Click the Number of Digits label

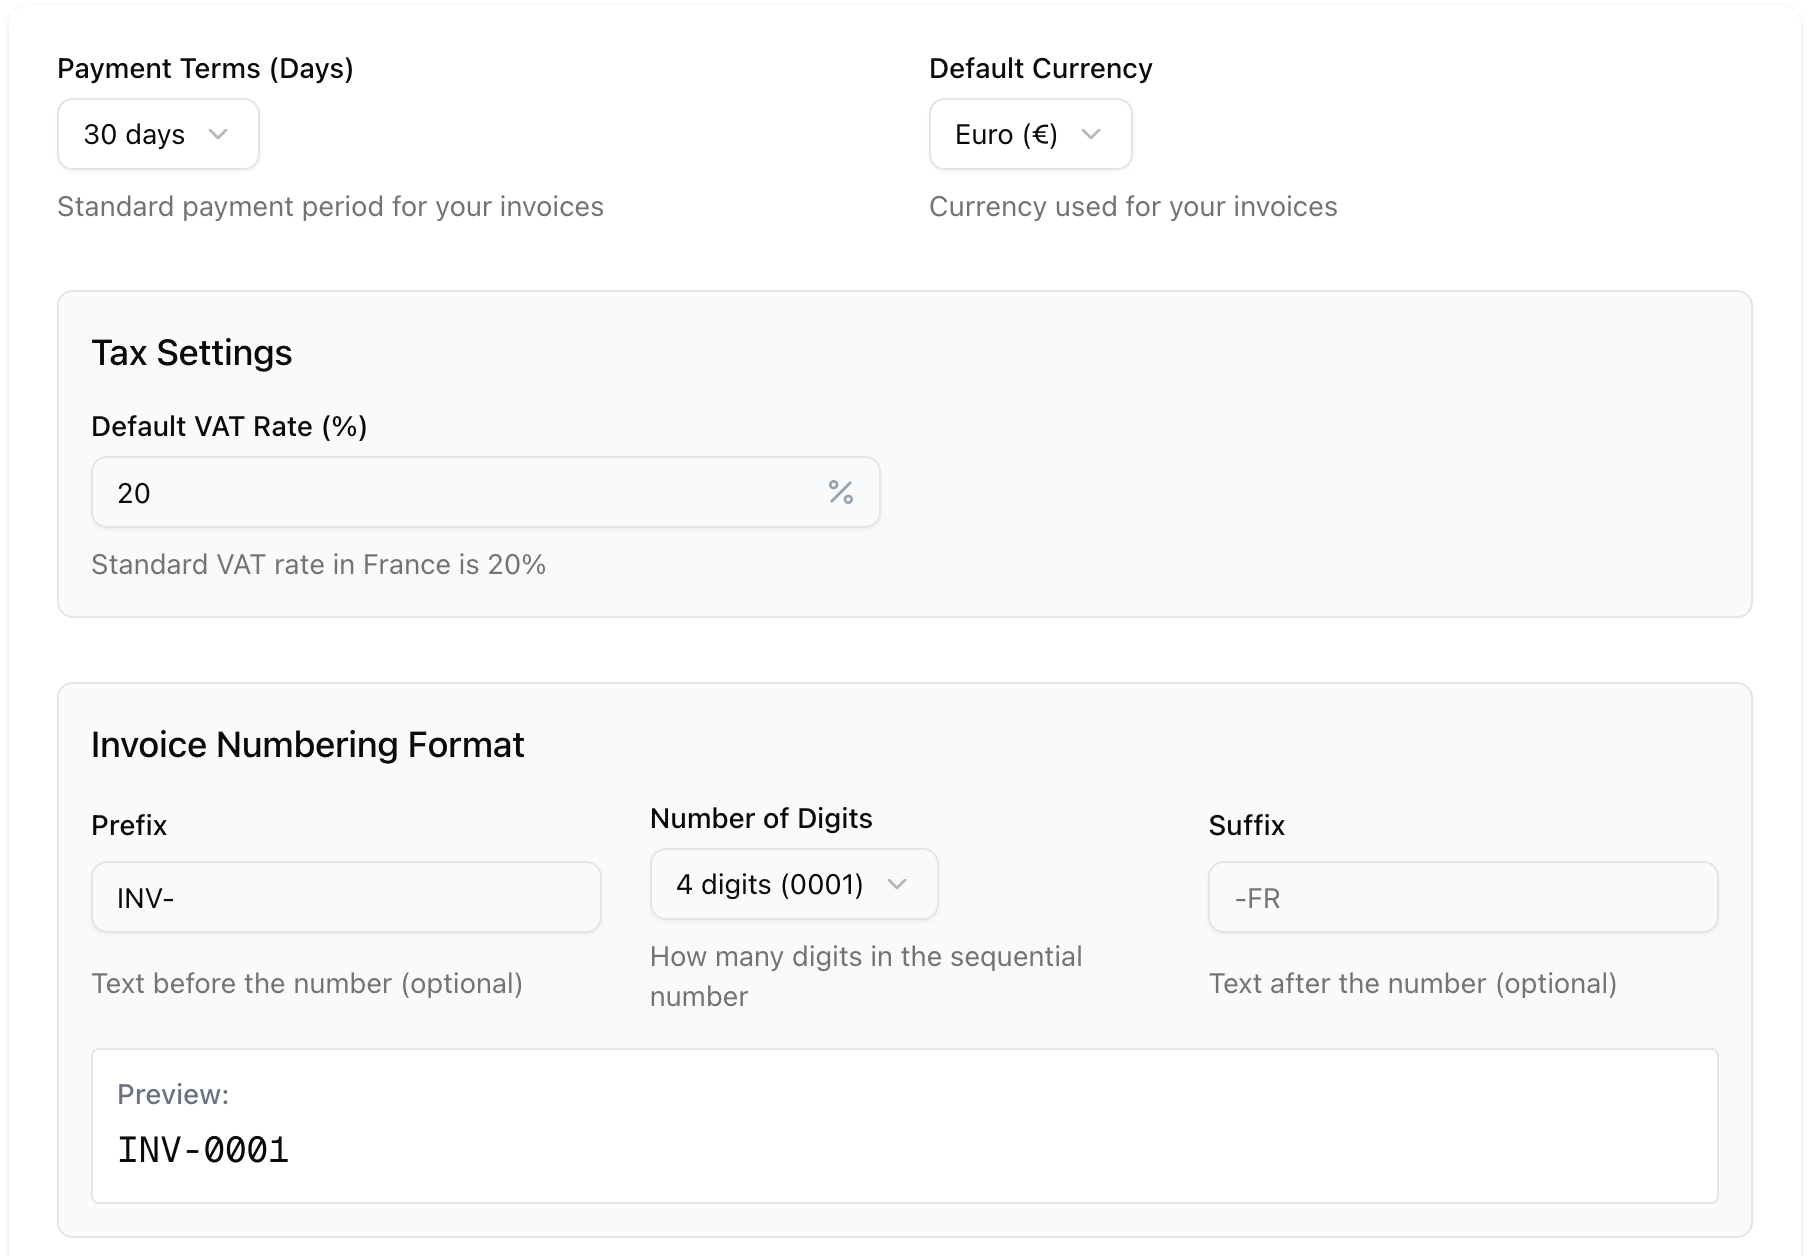pyautogui.click(x=761, y=819)
